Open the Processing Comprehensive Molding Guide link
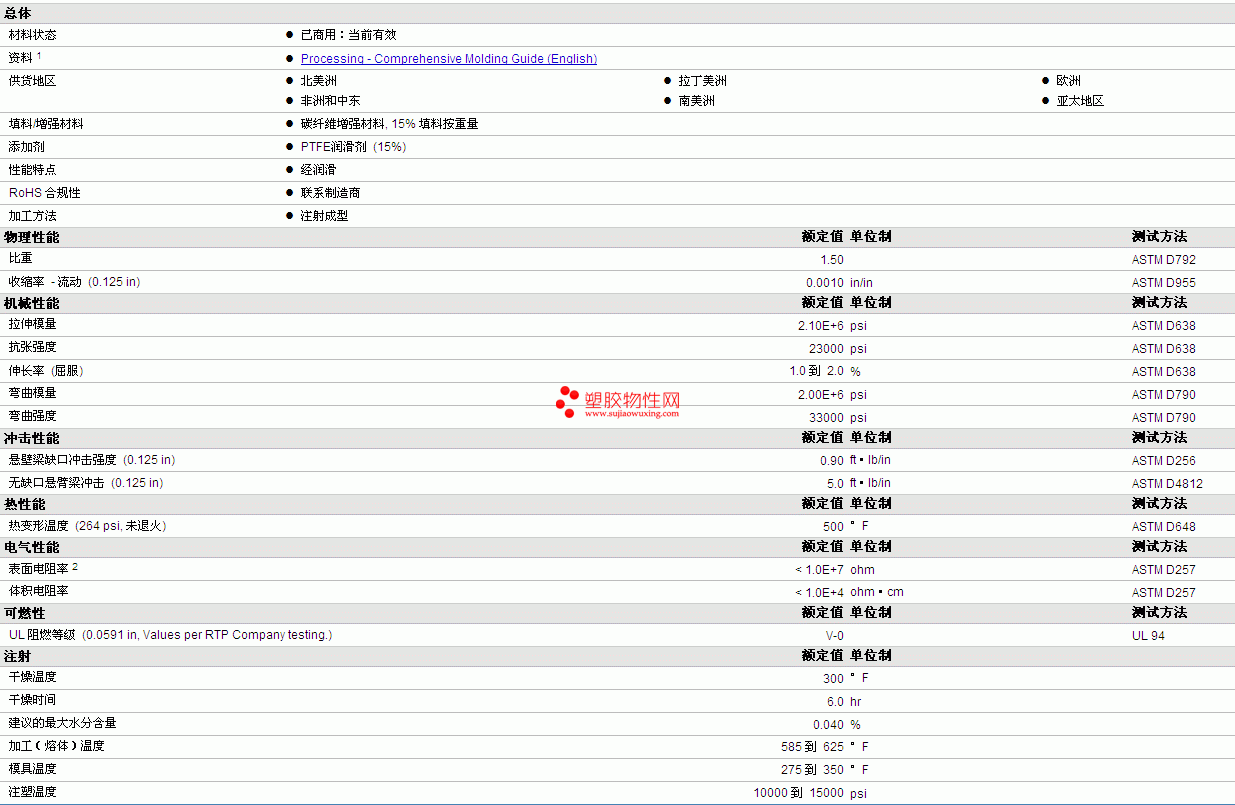This screenshot has height=805, width=1235. click(449, 59)
